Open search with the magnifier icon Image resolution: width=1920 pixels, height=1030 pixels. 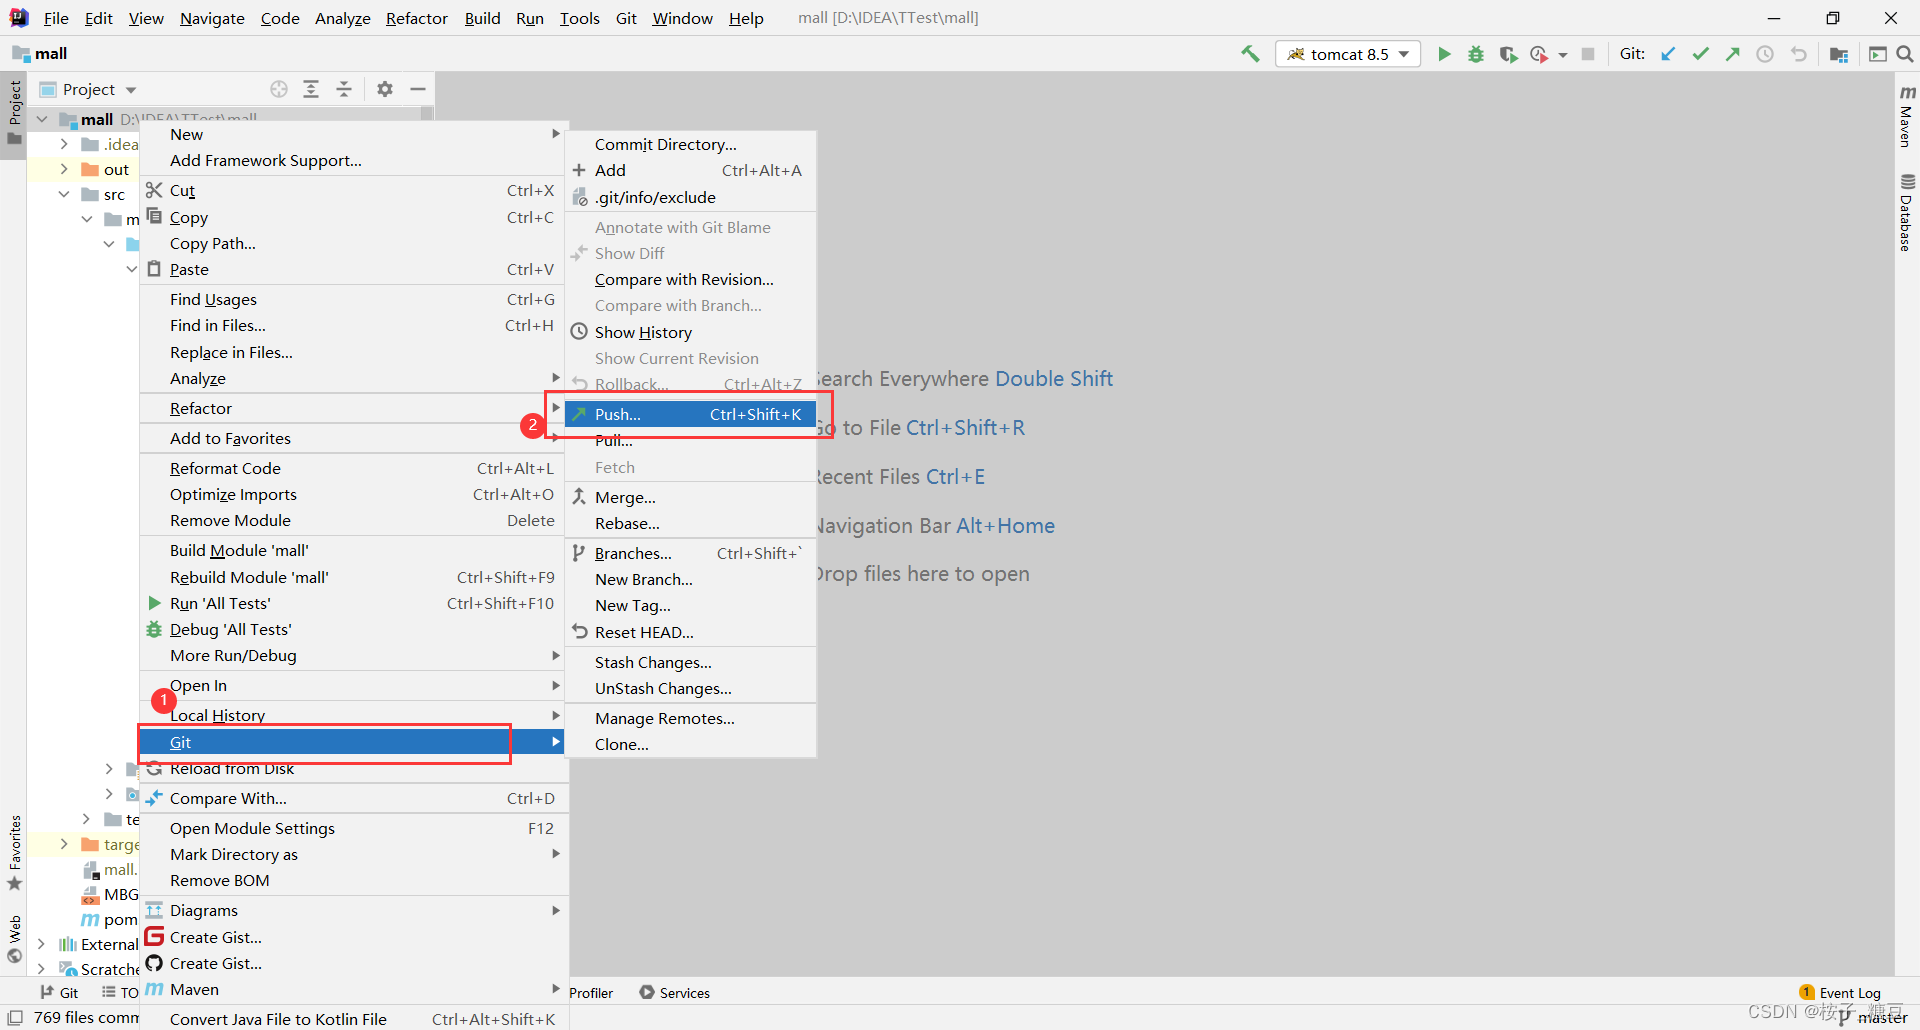tap(1906, 53)
